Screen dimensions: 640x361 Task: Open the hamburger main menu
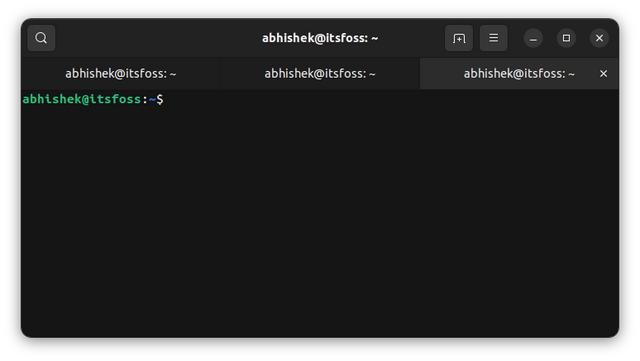pos(493,38)
